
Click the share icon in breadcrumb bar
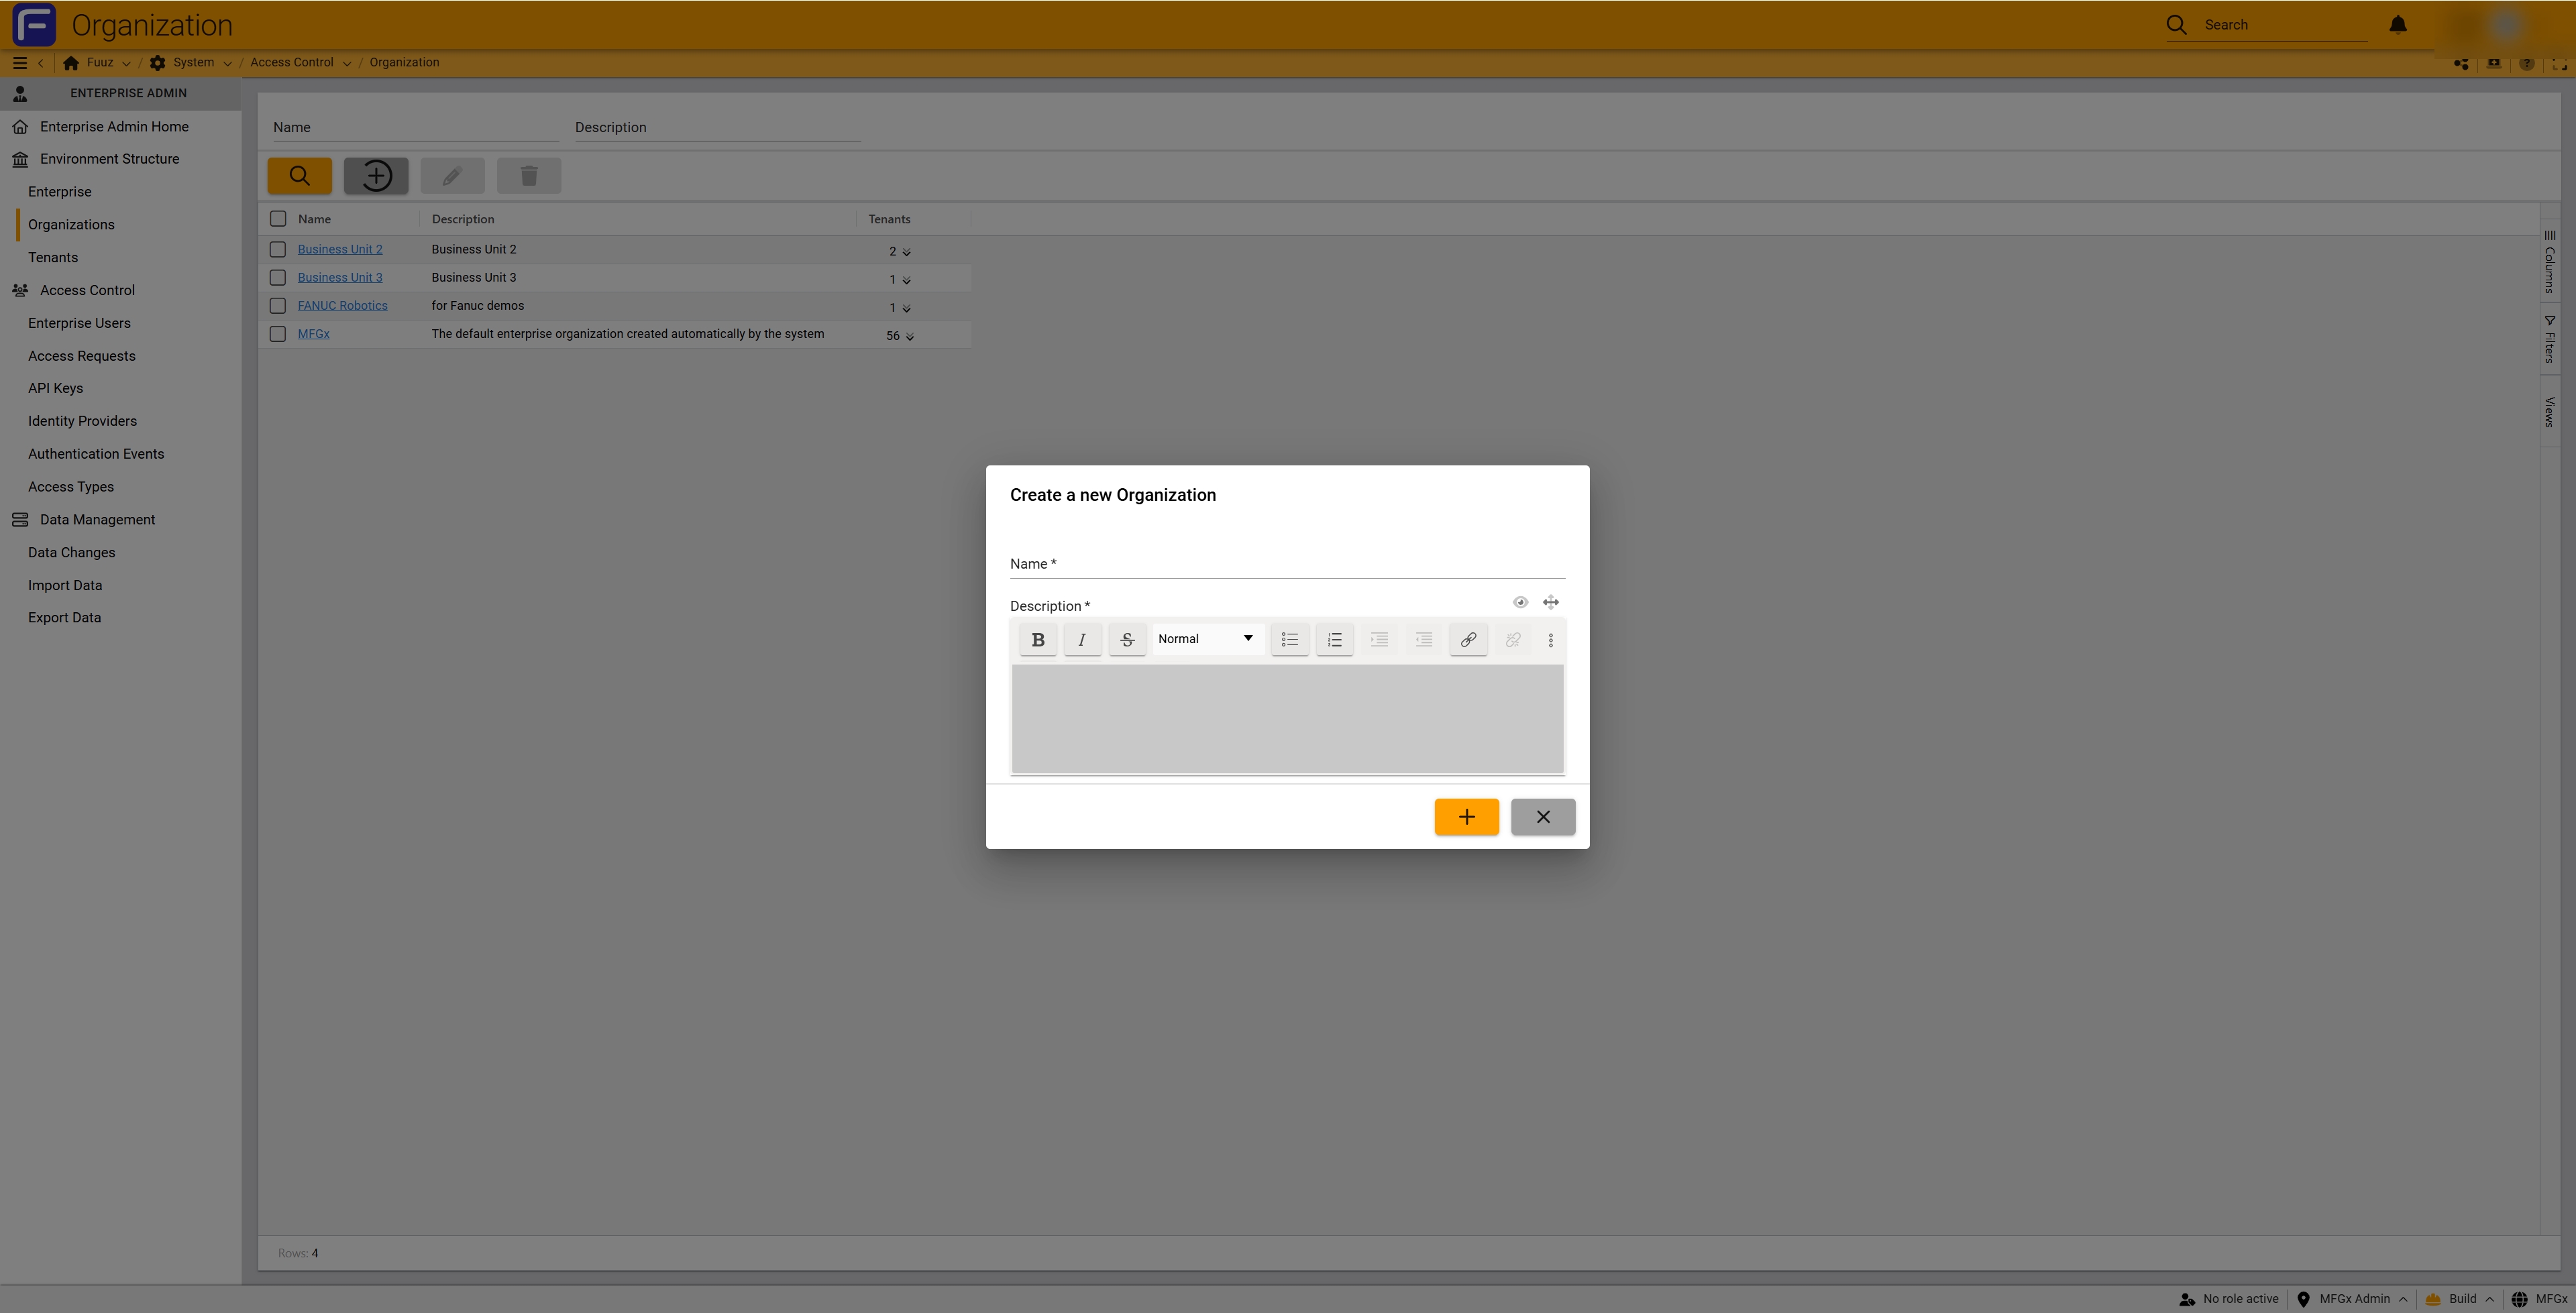(2462, 63)
